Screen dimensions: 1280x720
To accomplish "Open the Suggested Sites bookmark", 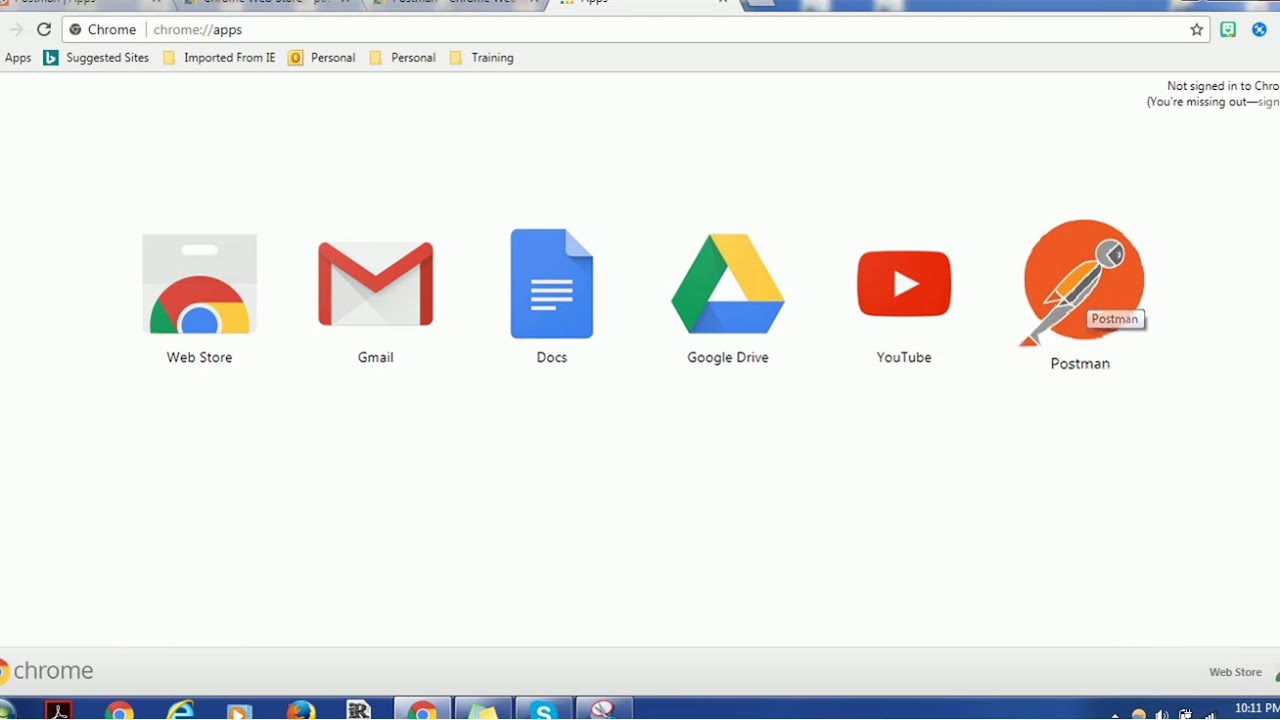I will [96, 58].
